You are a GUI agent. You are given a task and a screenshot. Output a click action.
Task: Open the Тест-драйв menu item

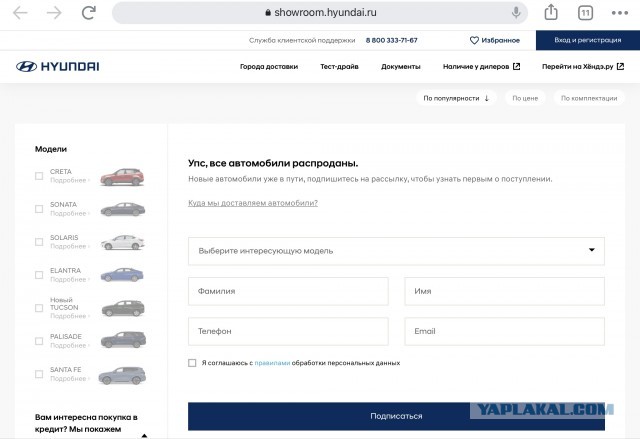point(339,67)
